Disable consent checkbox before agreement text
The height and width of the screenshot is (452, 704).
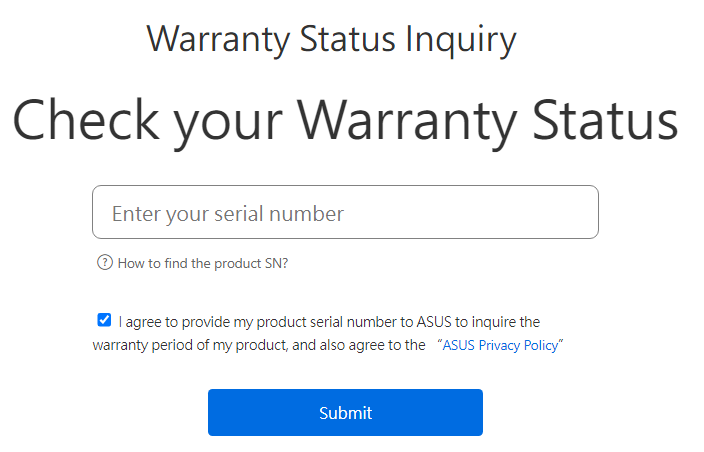tap(104, 320)
